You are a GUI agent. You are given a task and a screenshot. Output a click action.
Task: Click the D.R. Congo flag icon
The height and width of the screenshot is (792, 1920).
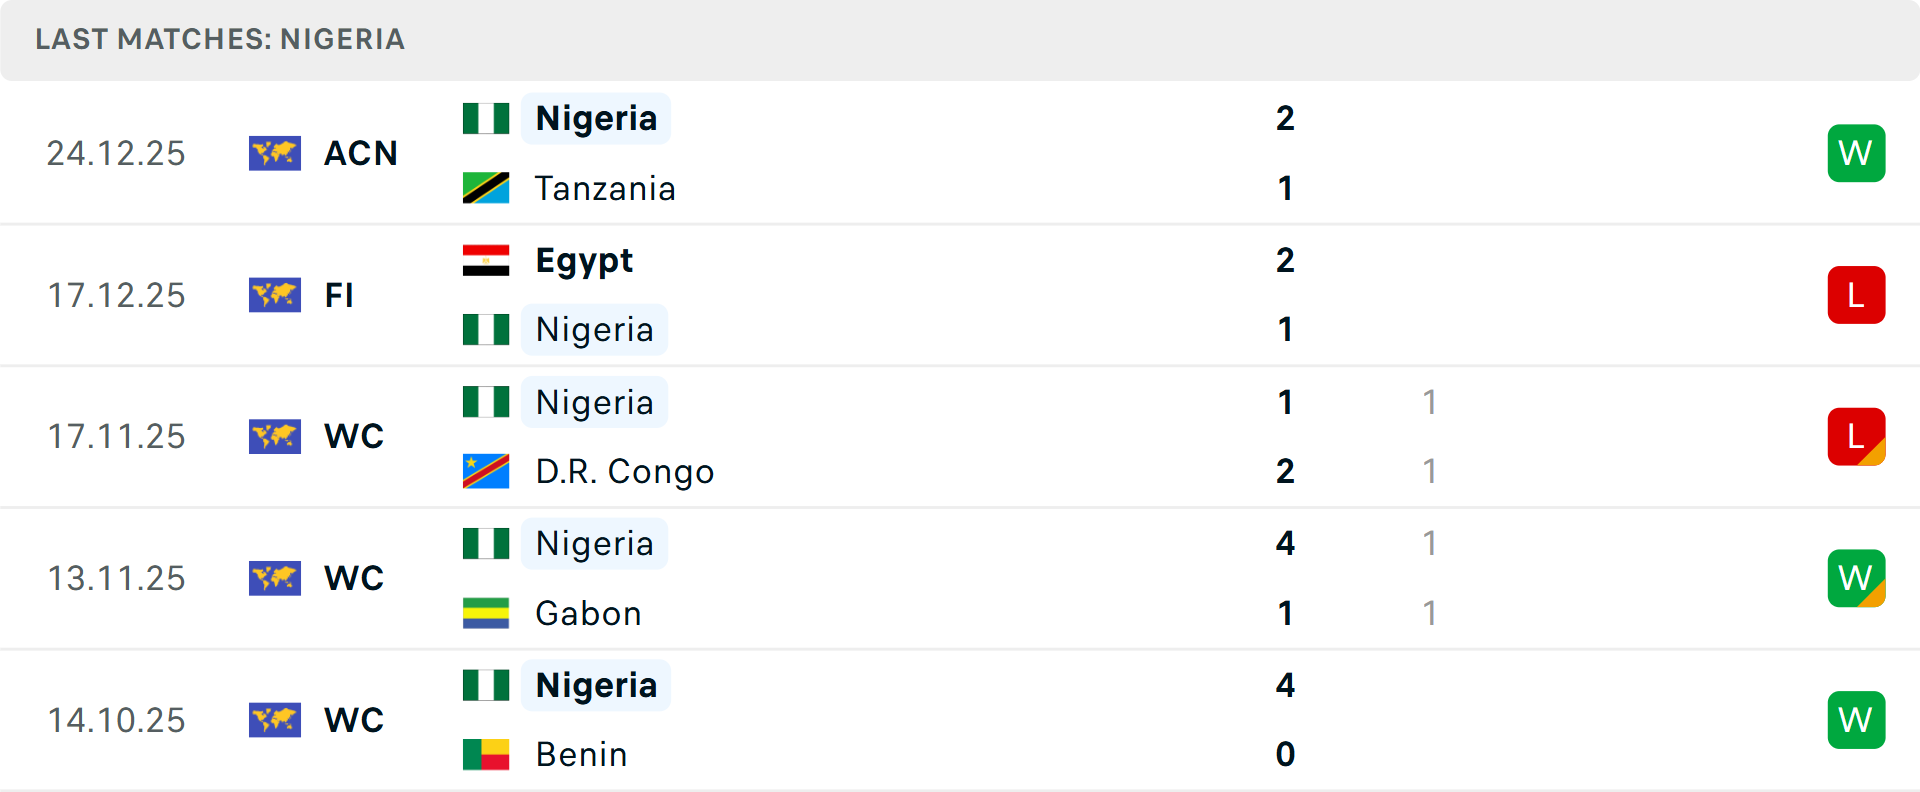coord(486,471)
